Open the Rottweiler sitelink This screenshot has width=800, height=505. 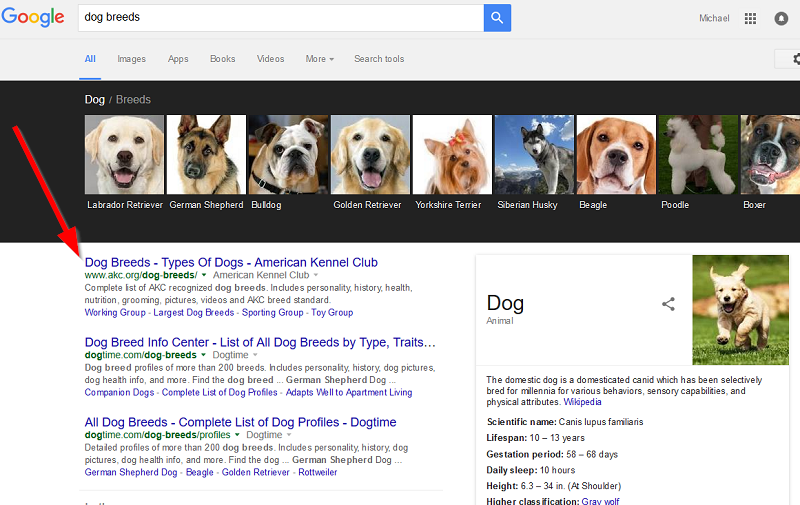318,472
